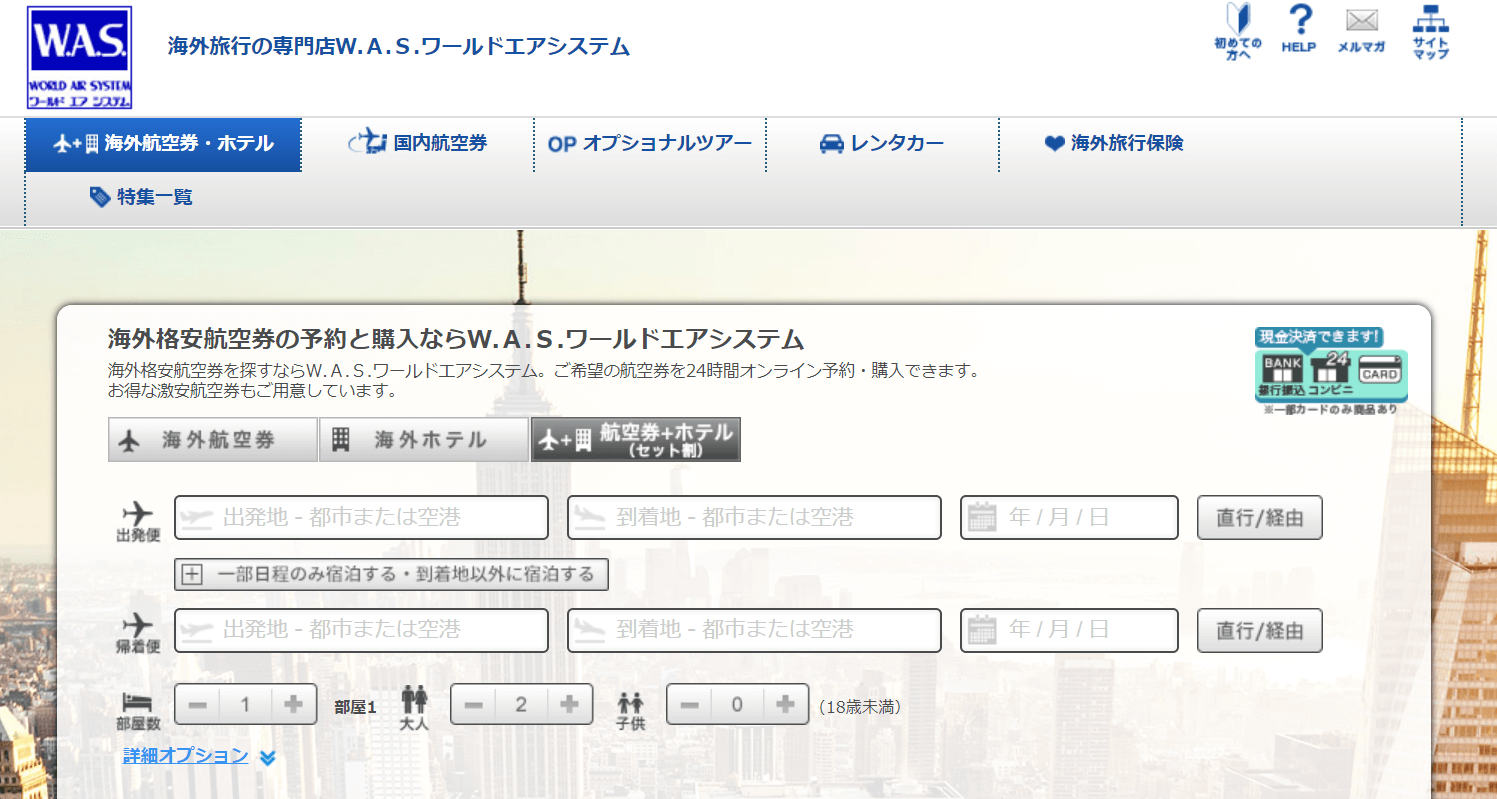Open the HELP question mark icon
This screenshot has width=1497, height=799.
(x=1299, y=29)
